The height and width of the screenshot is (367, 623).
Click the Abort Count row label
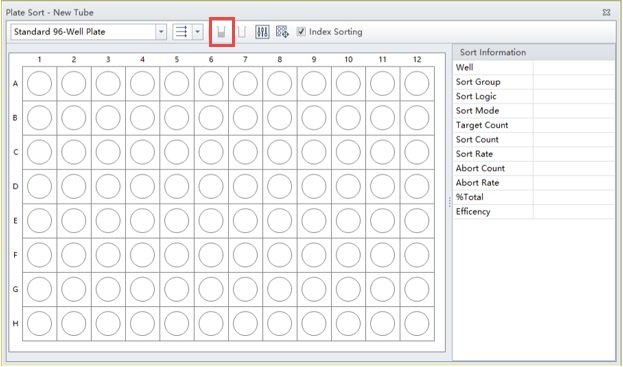480,168
